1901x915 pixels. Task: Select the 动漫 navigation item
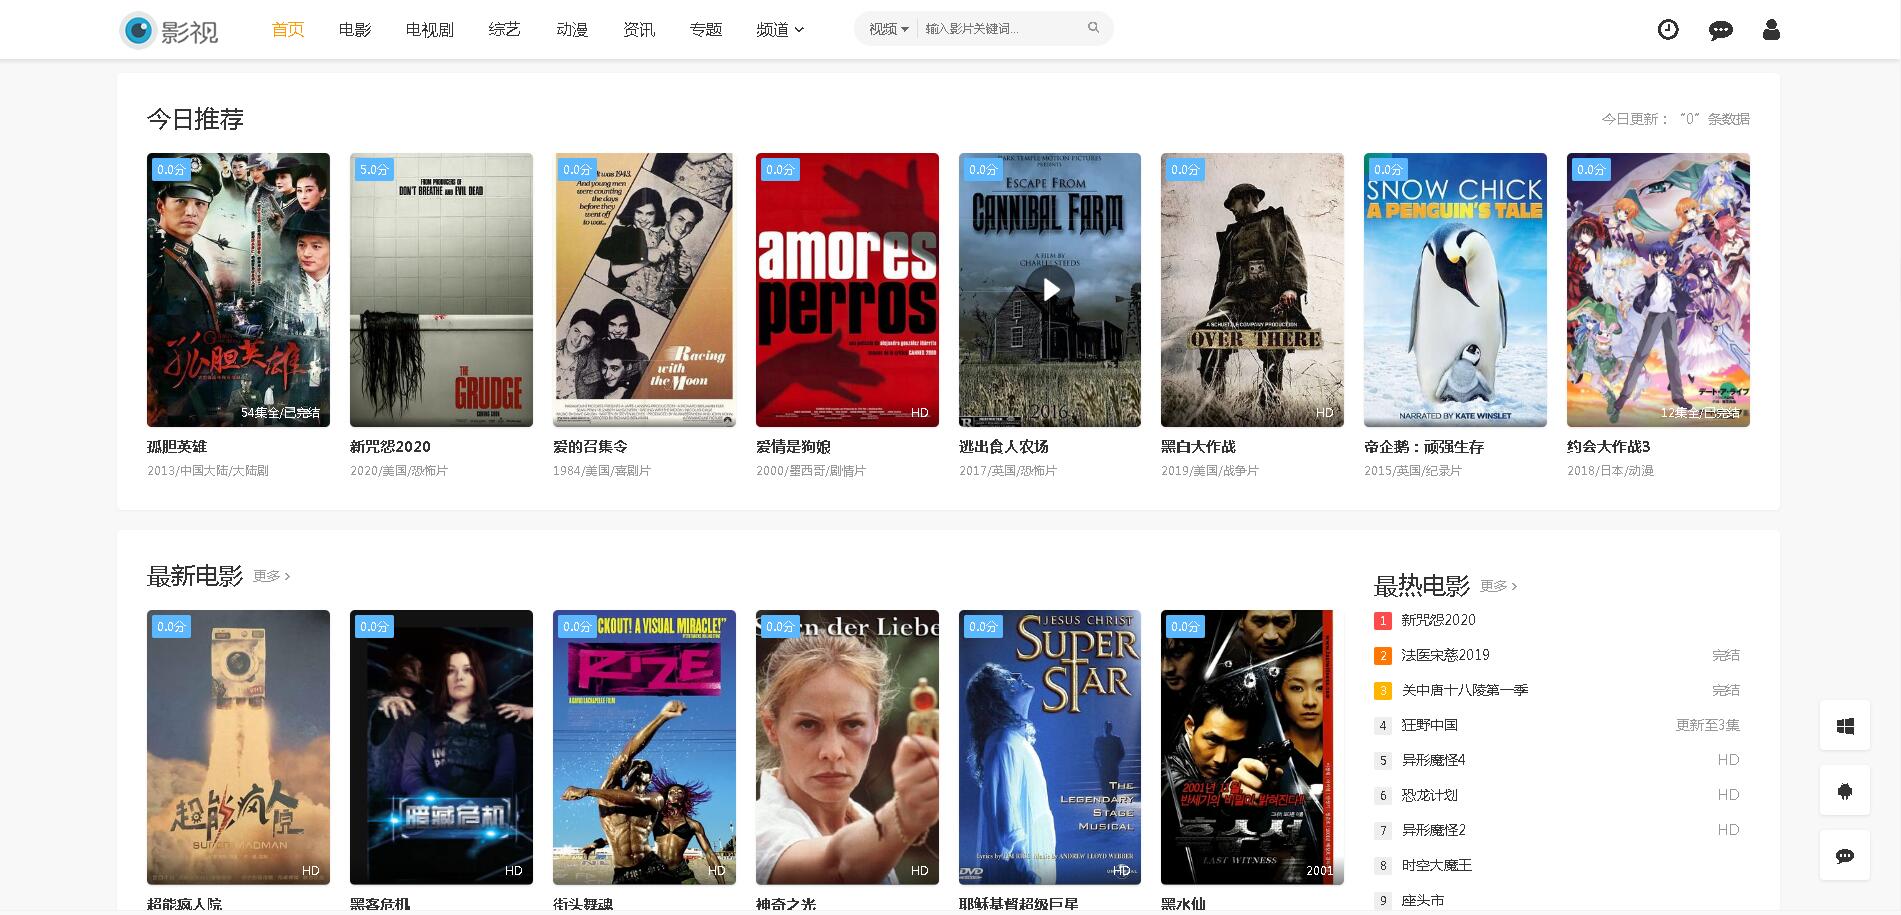click(572, 30)
